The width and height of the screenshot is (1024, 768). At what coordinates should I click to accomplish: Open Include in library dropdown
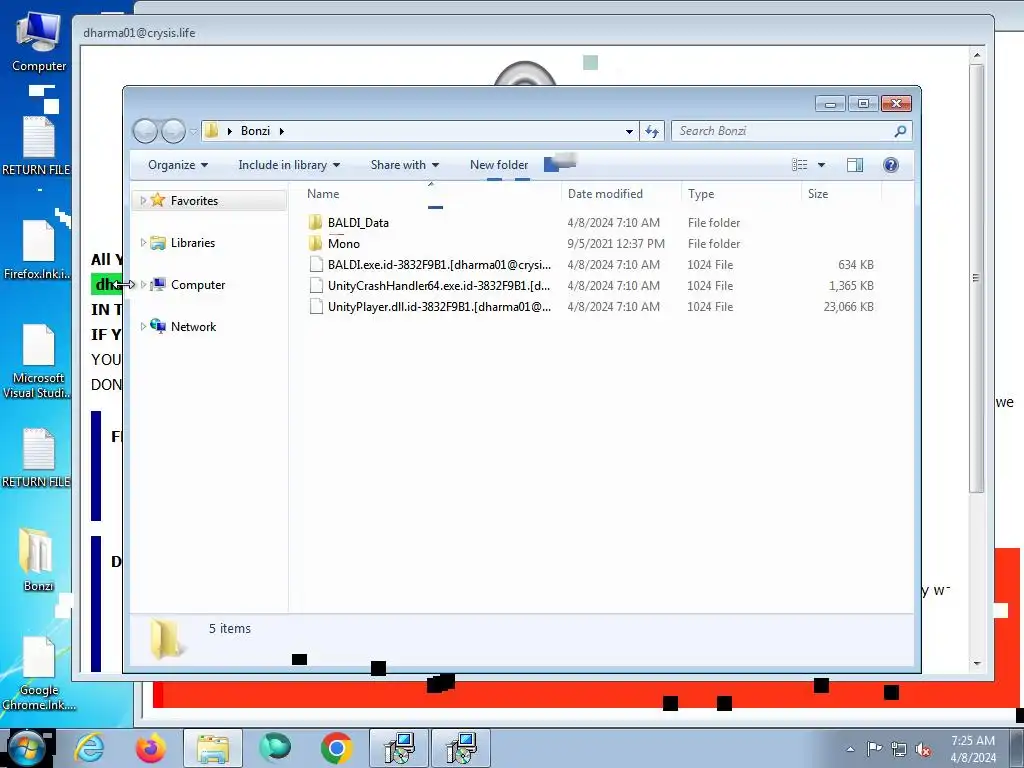point(289,165)
